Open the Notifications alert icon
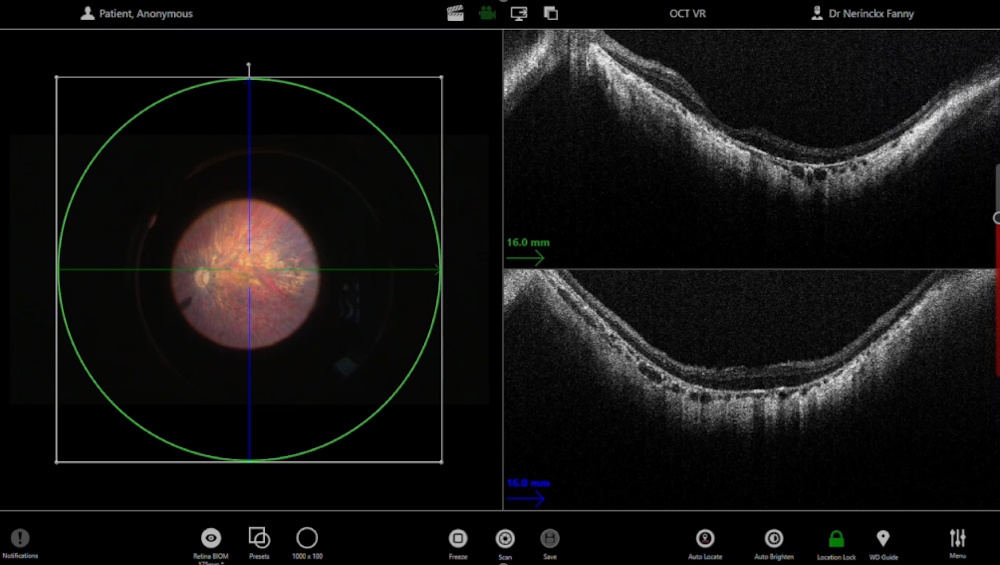Screen dimensions: 1000x565 pyautogui.click(x=20, y=538)
